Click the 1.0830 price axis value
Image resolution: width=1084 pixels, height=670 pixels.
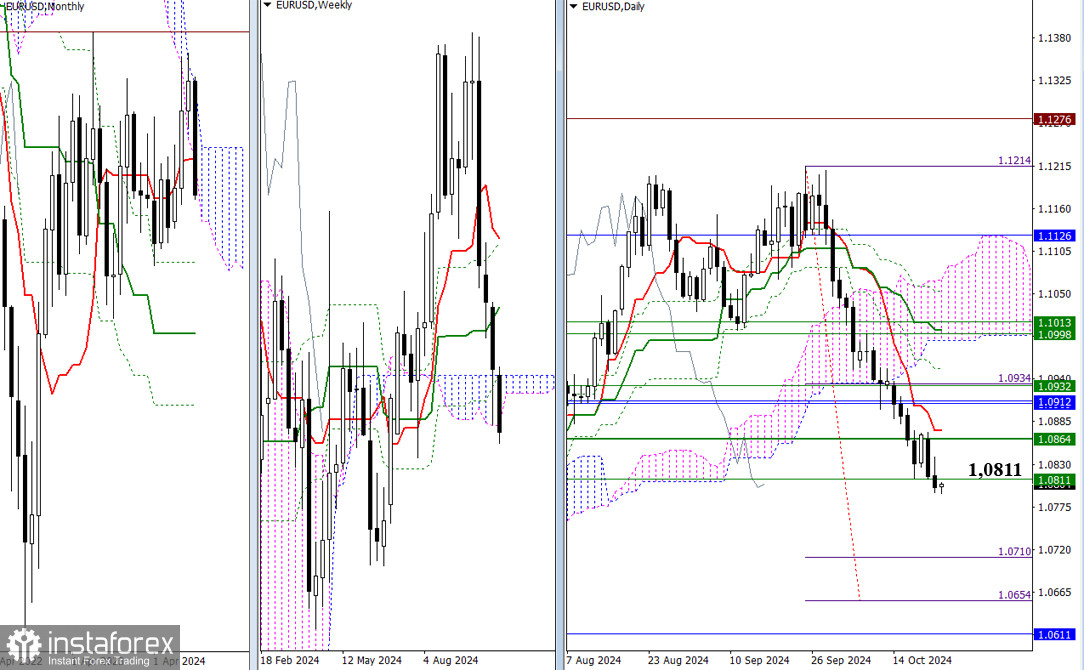click(x=1055, y=465)
